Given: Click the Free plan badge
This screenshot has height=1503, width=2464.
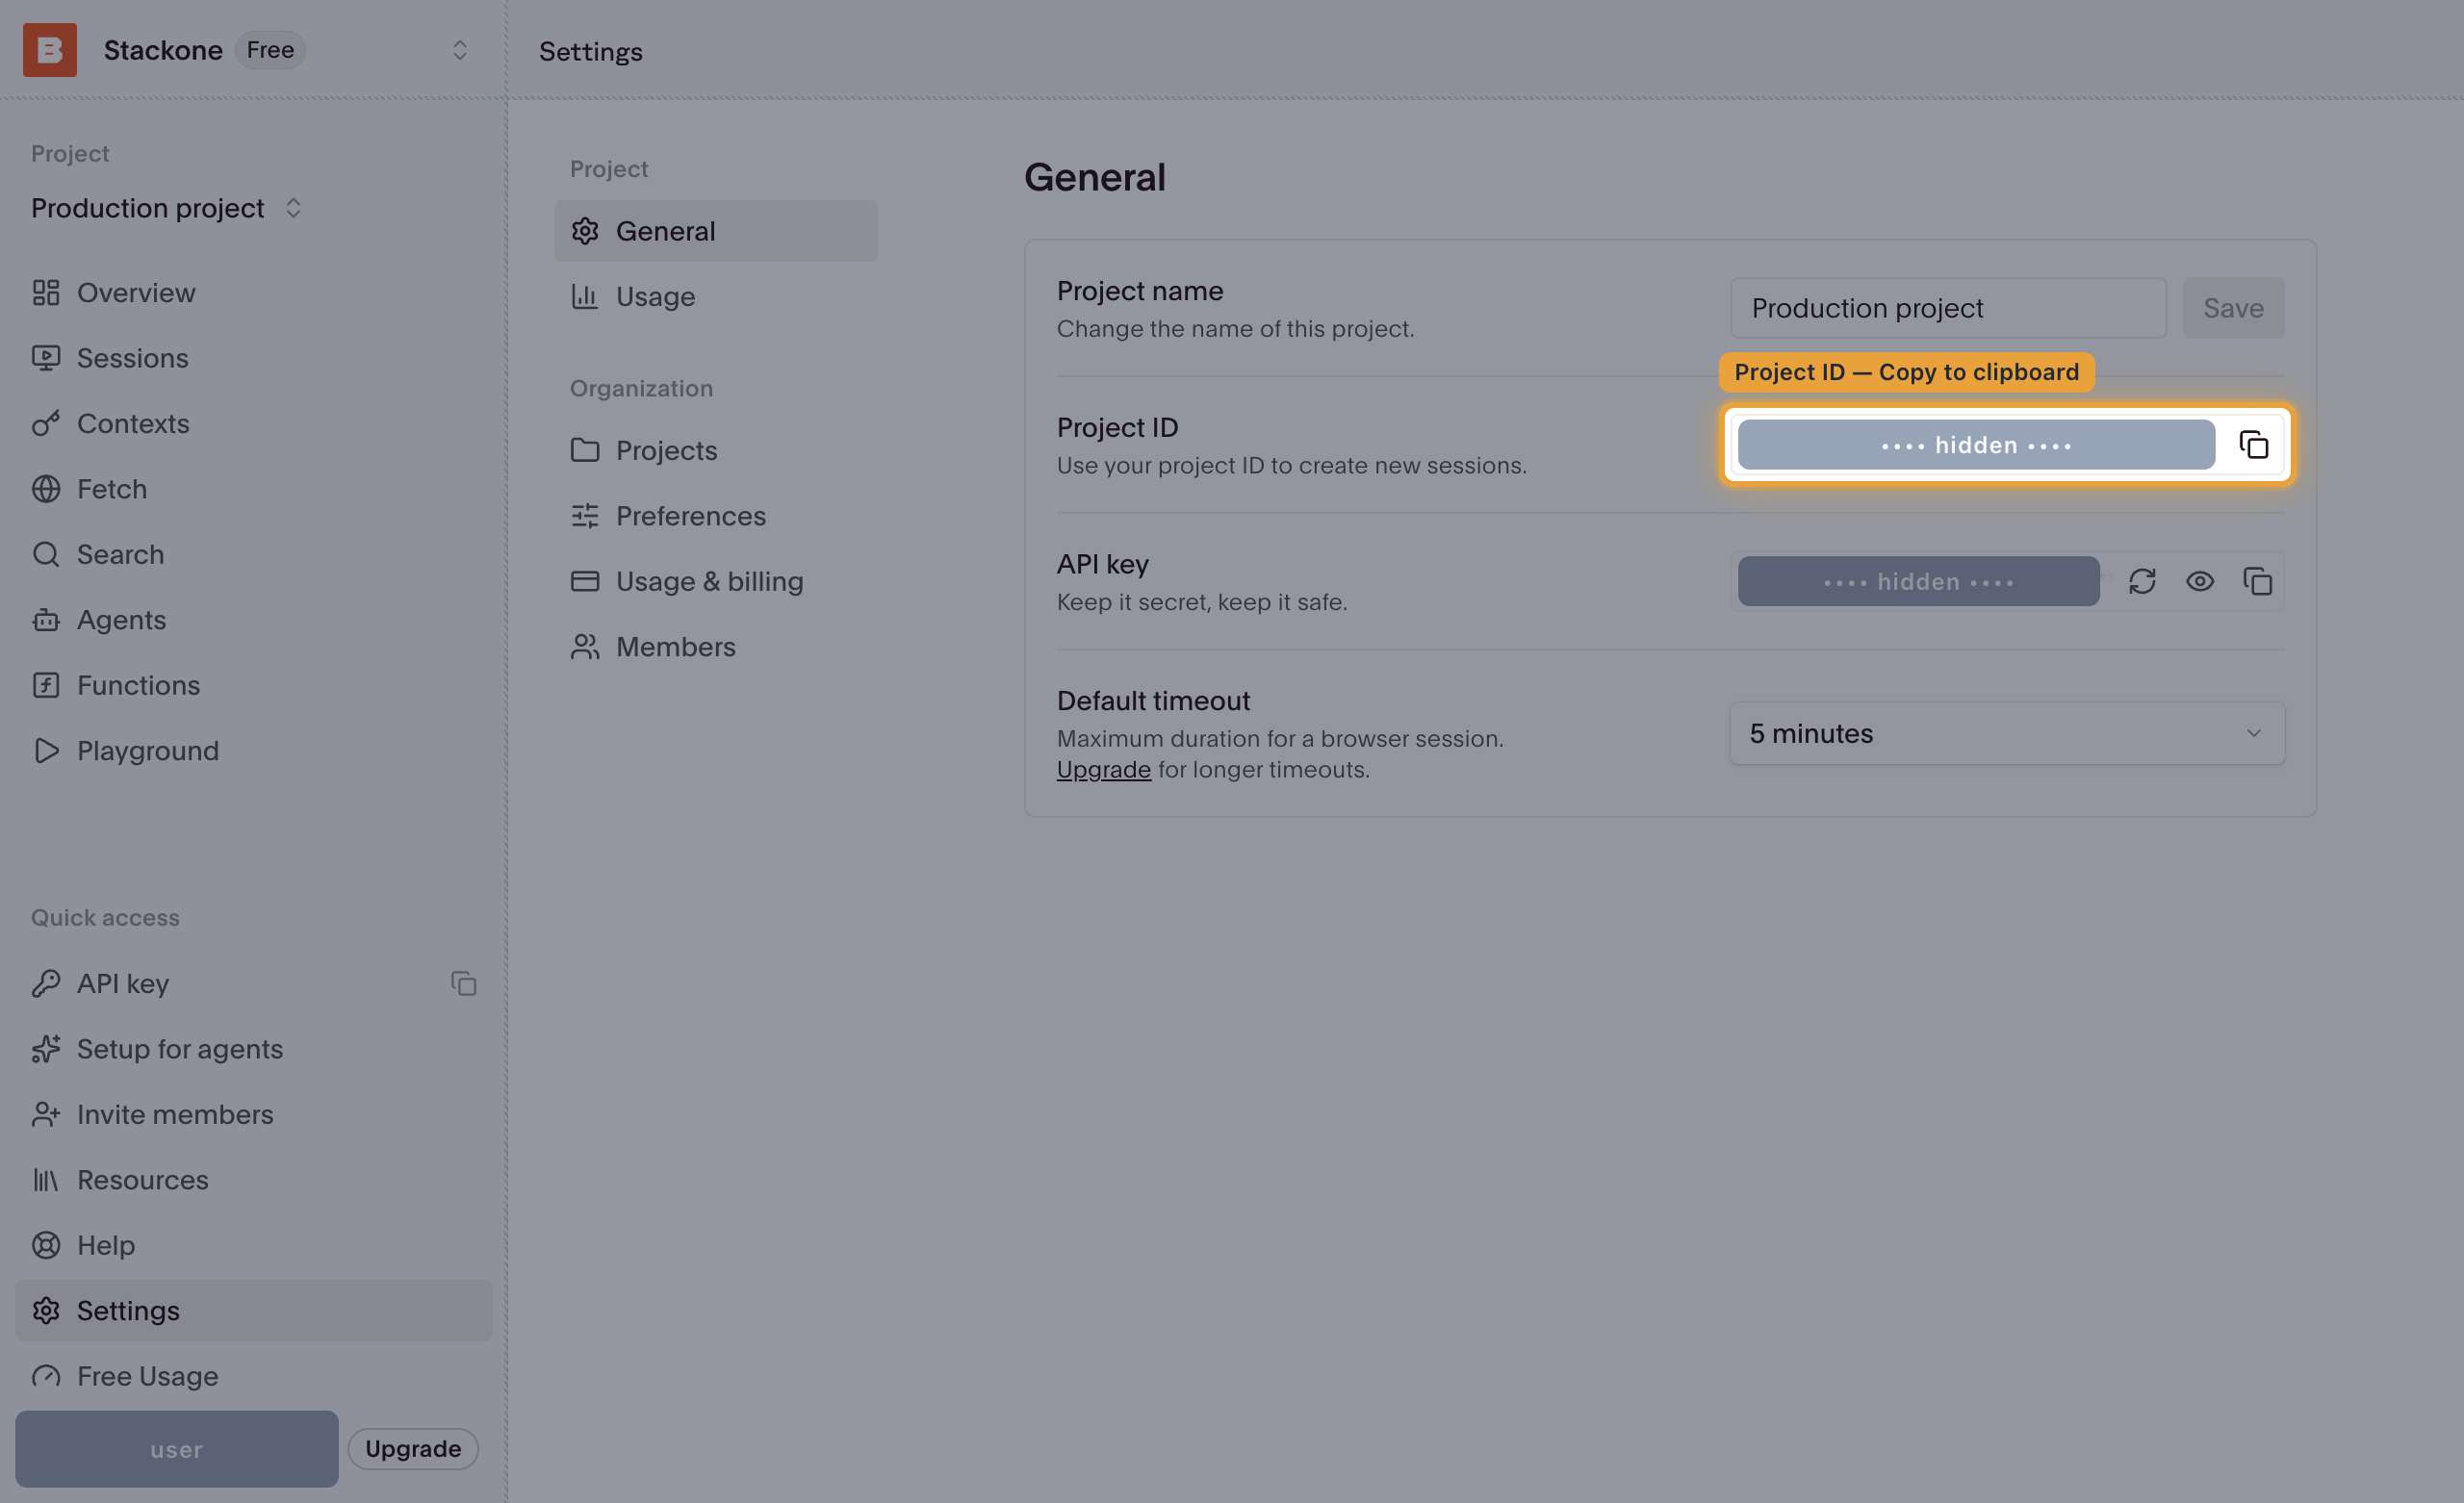Looking at the screenshot, I should pyautogui.click(x=270, y=50).
